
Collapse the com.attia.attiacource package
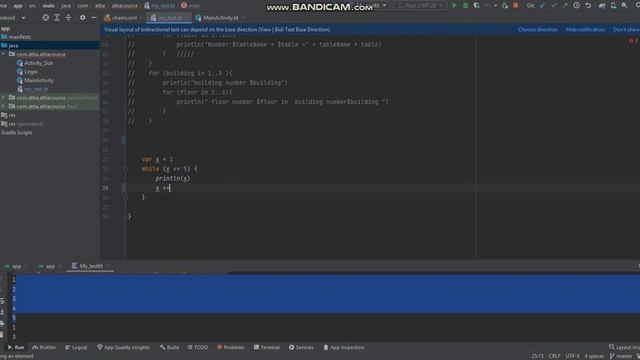coord(3,54)
